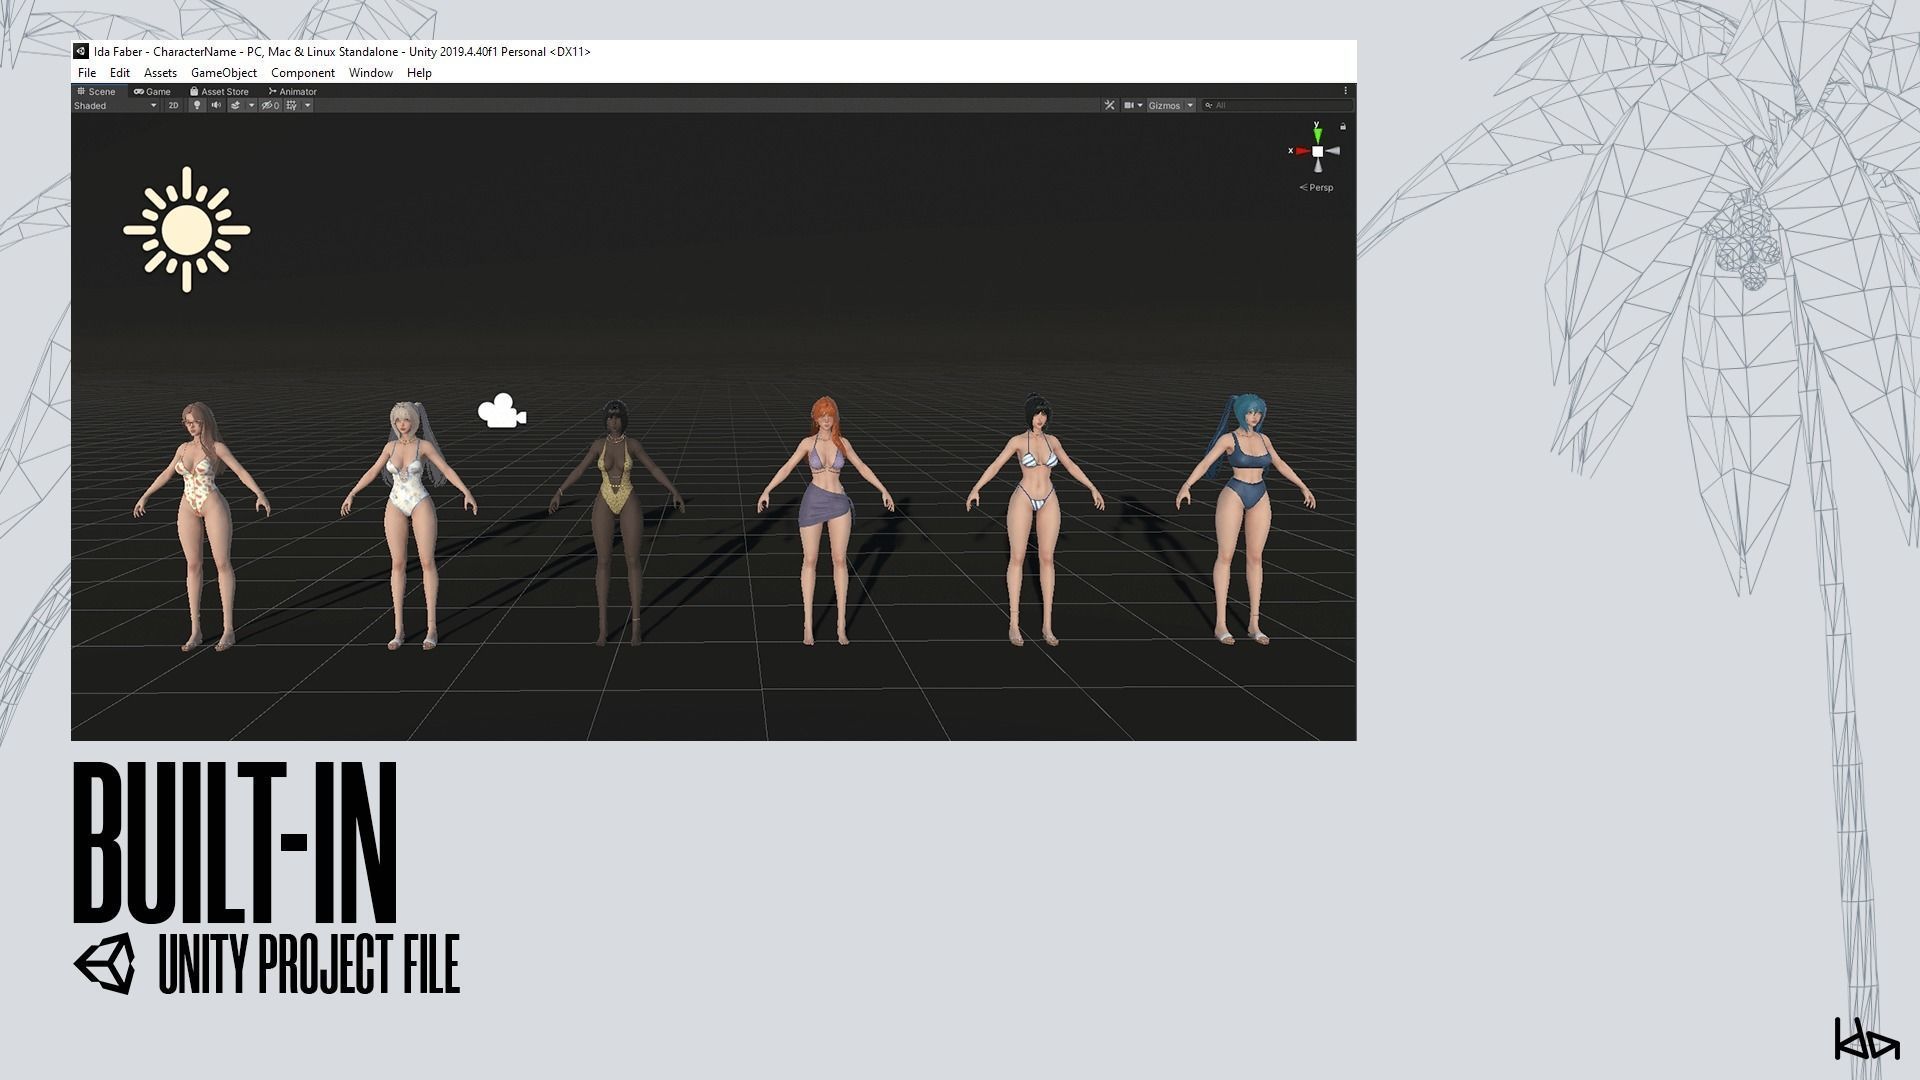Screen dimensions: 1920x1080
Task: Switch to the Animator tab
Action: click(292, 91)
